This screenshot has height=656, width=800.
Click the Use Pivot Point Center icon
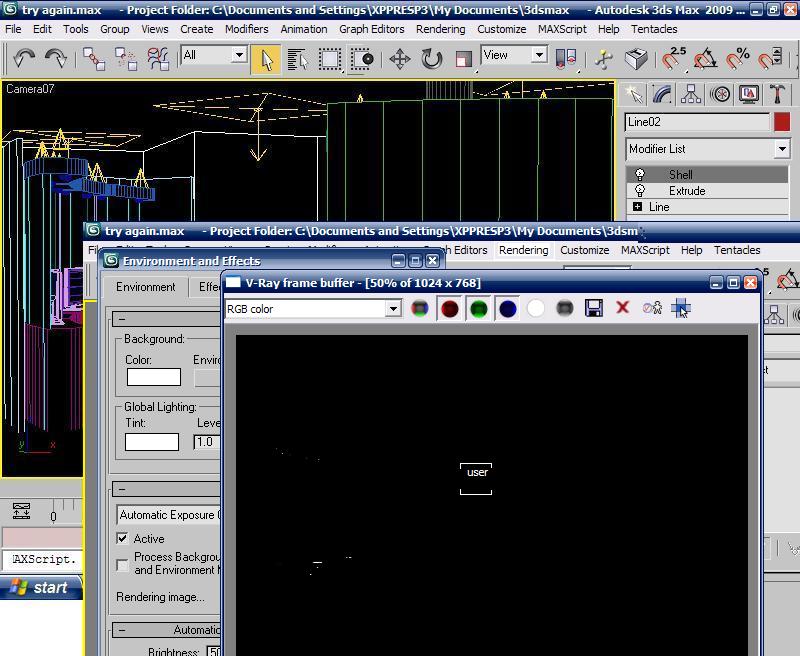point(566,59)
